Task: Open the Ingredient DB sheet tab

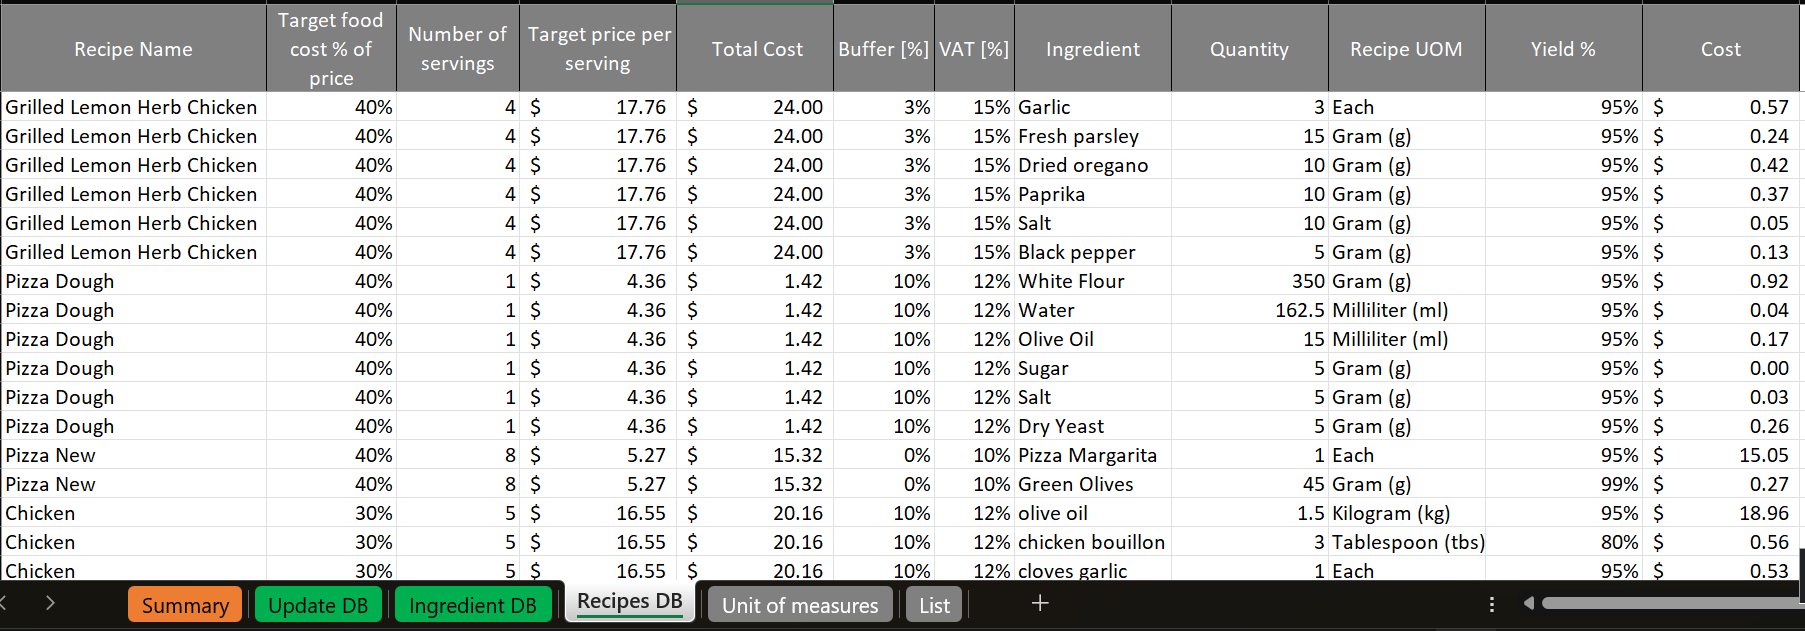Action: (x=472, y=605)
